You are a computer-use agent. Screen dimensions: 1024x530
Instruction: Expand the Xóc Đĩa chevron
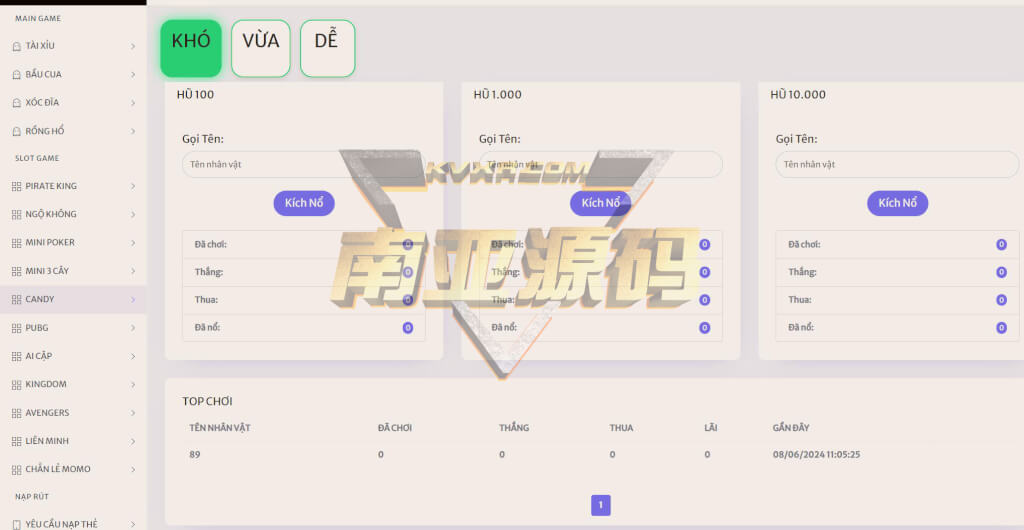(133, 103)
